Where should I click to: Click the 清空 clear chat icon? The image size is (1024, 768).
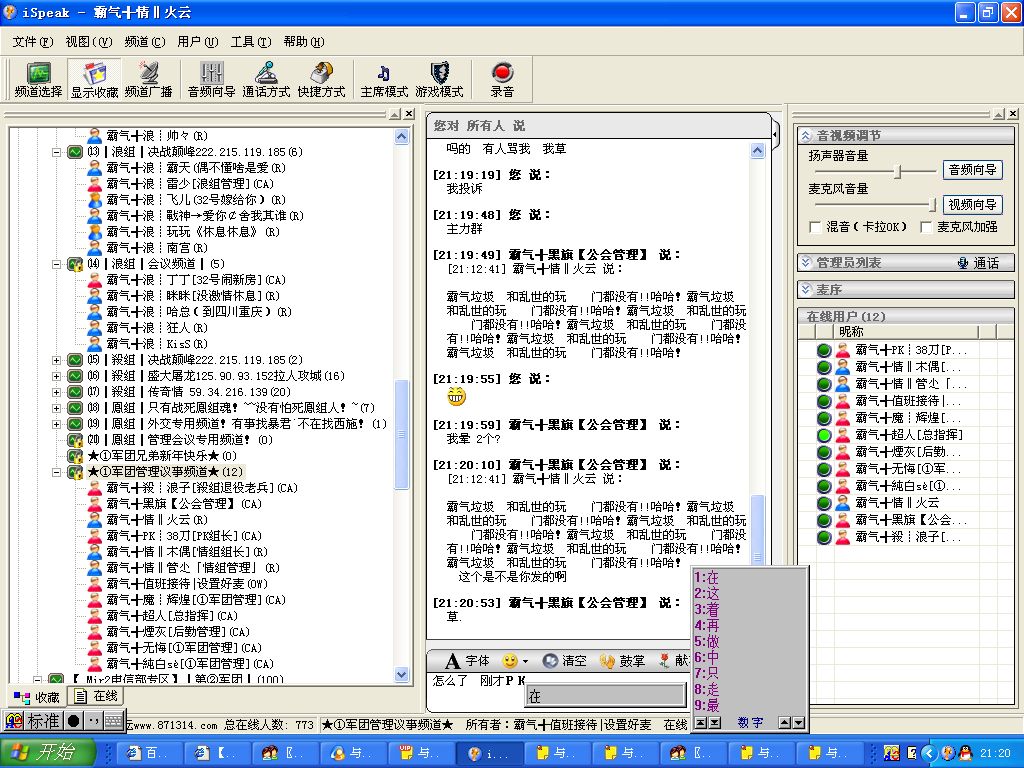(565, 661)
